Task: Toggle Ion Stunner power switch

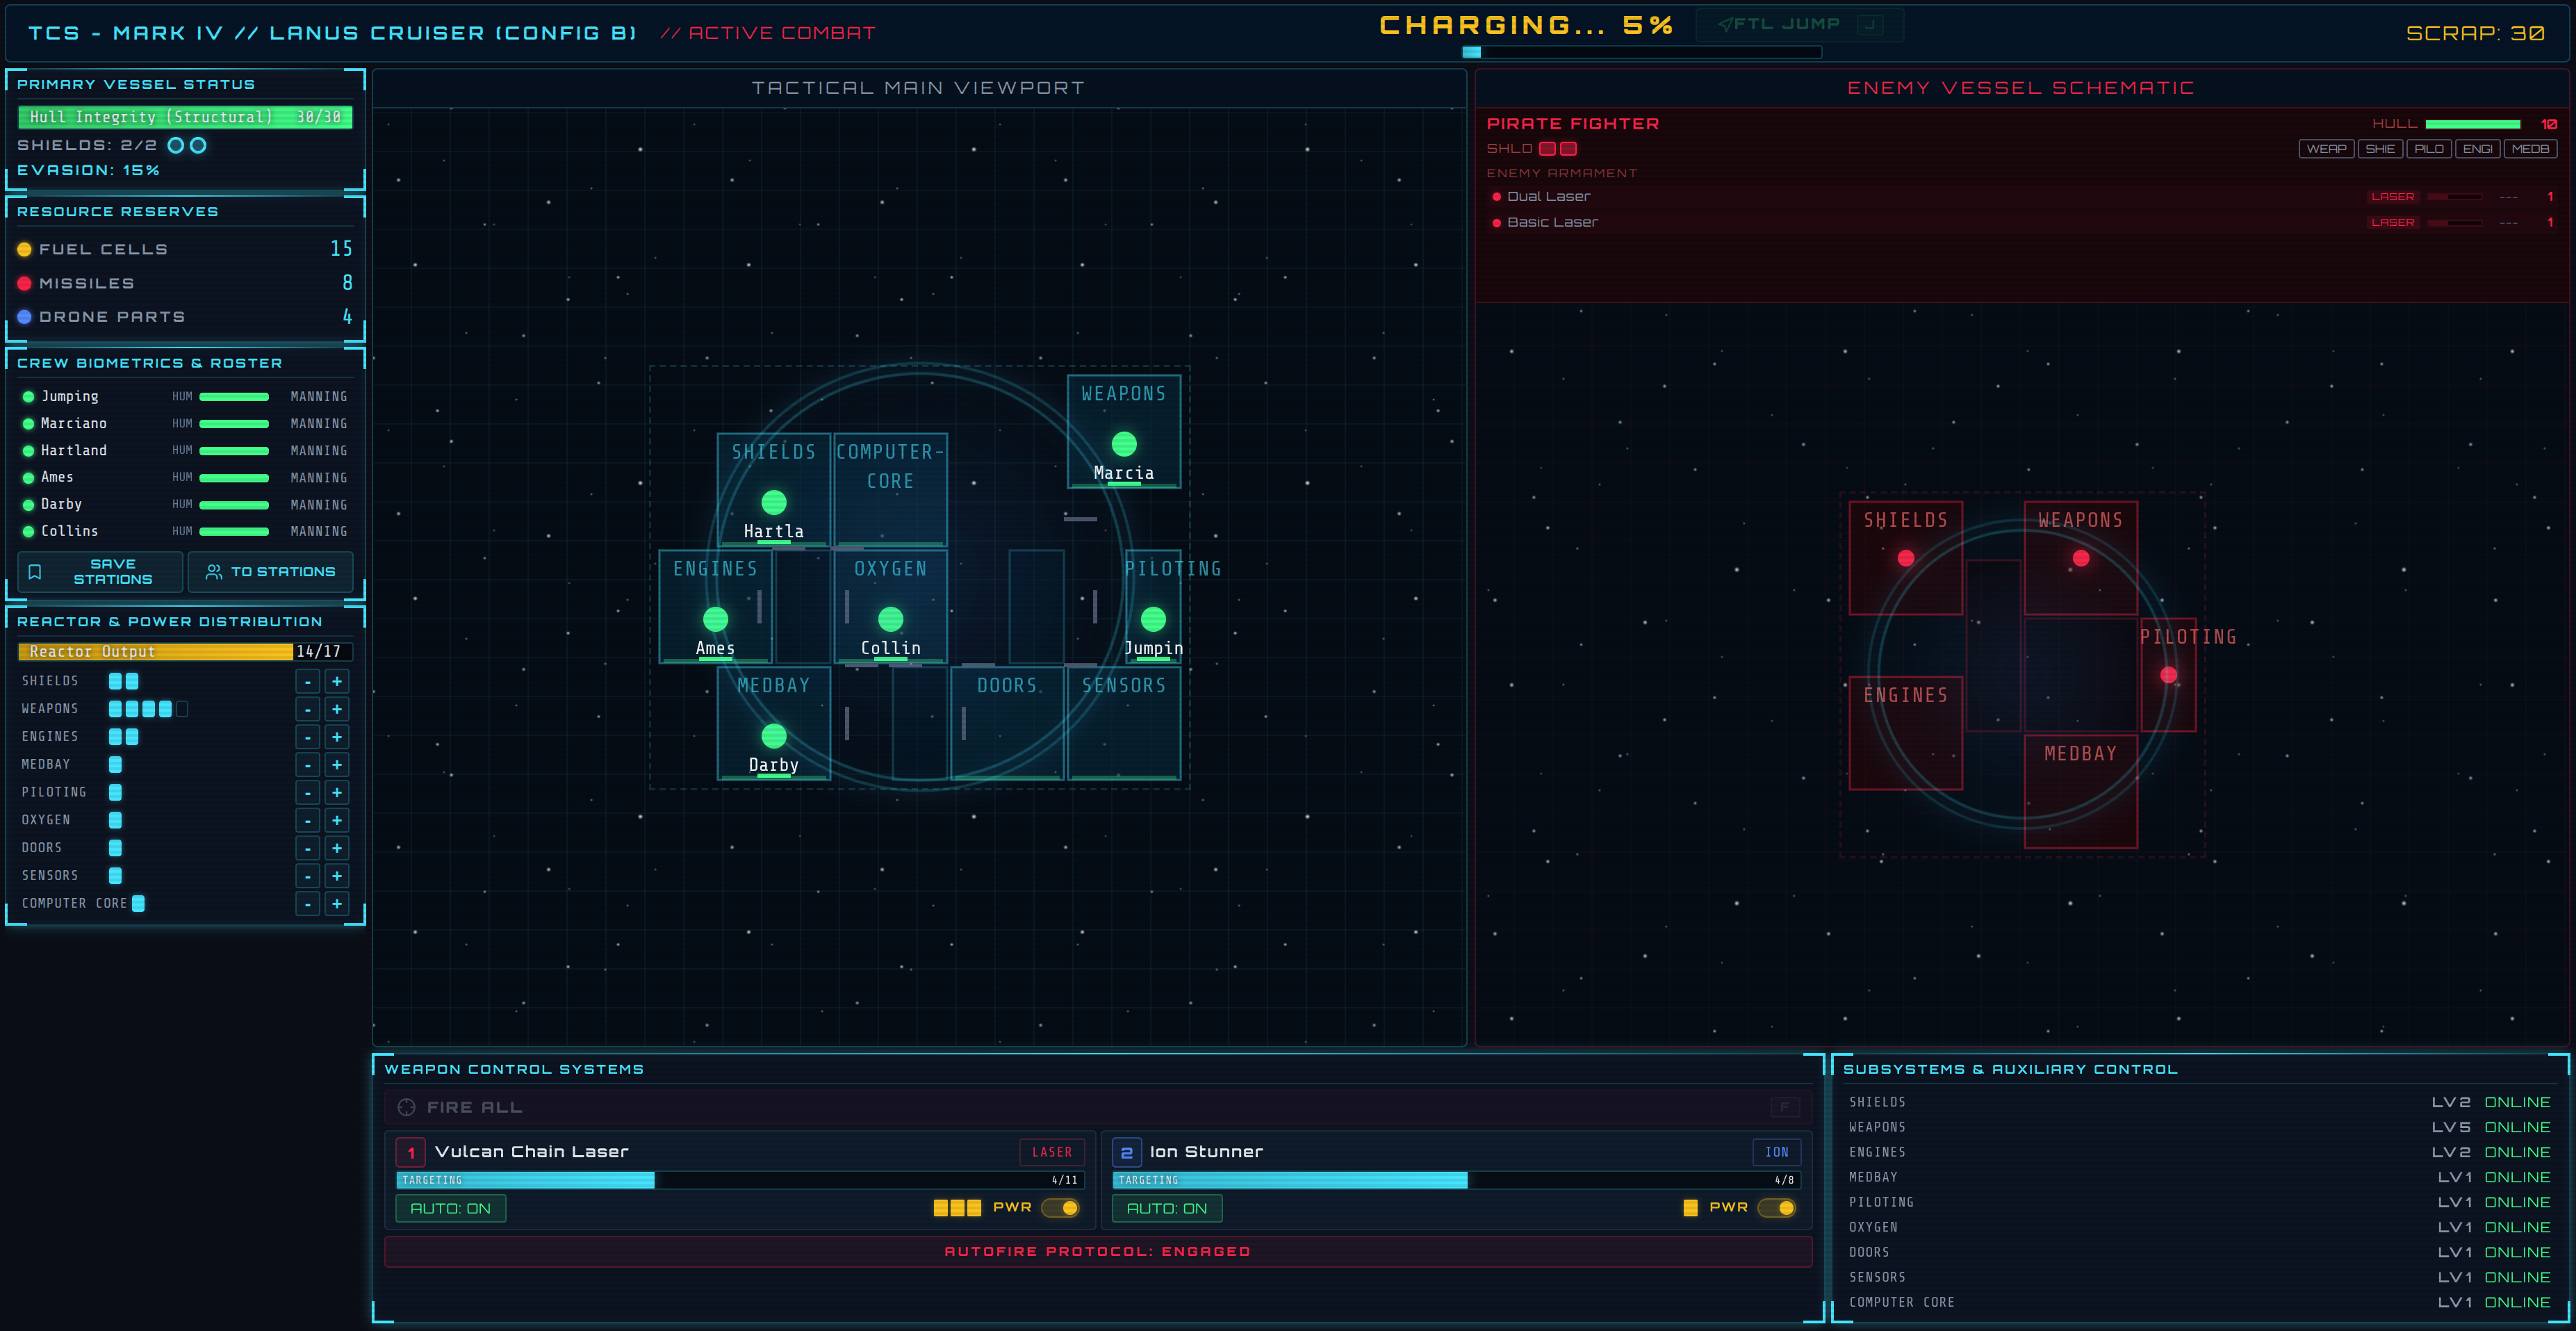Action: tap(1776, 1208)
